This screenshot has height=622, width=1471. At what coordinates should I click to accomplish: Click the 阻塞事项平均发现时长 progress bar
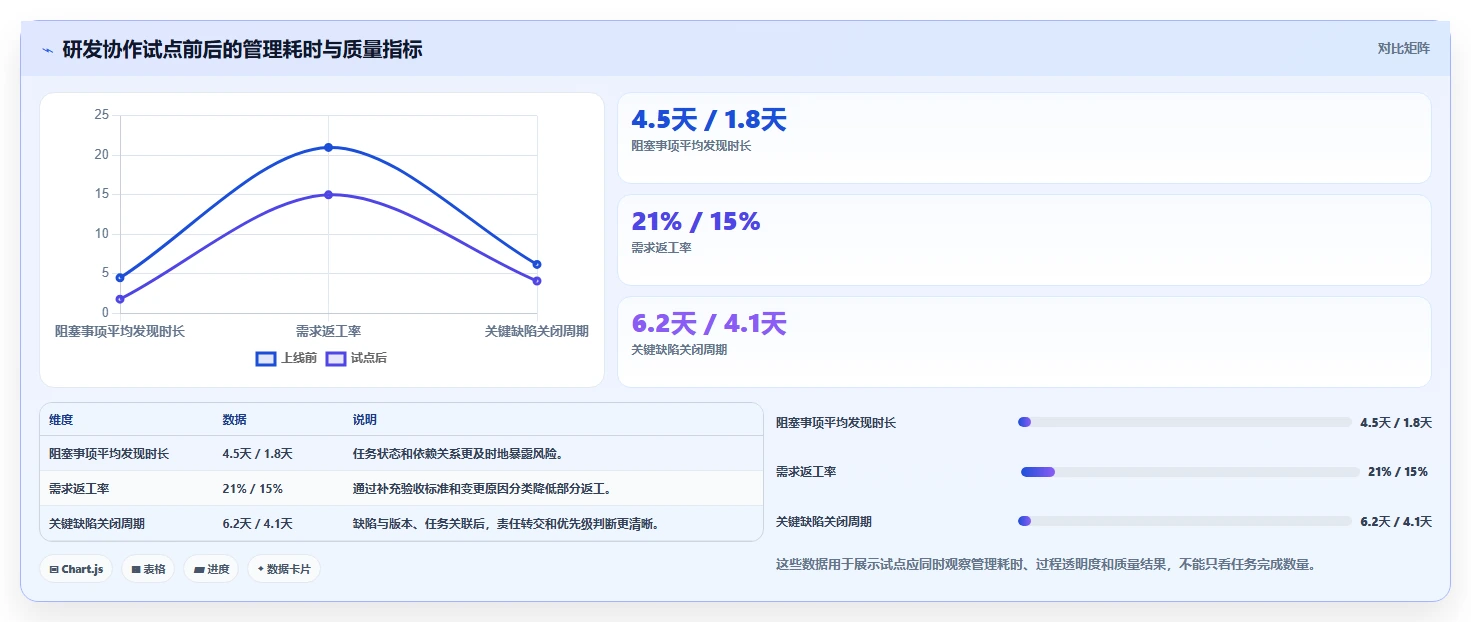coord(1184,422)
